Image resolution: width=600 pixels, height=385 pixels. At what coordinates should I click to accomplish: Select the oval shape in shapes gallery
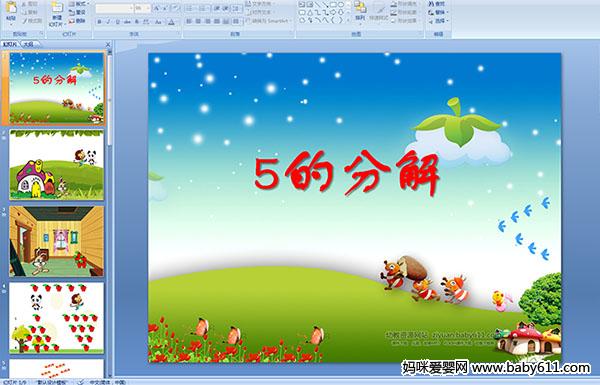[x=341, y=4]
